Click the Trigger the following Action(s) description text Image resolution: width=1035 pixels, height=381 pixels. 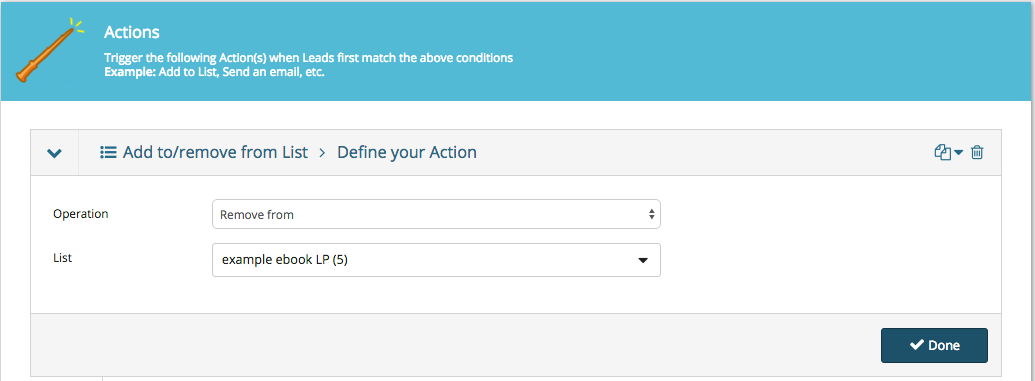coord(308,57)
